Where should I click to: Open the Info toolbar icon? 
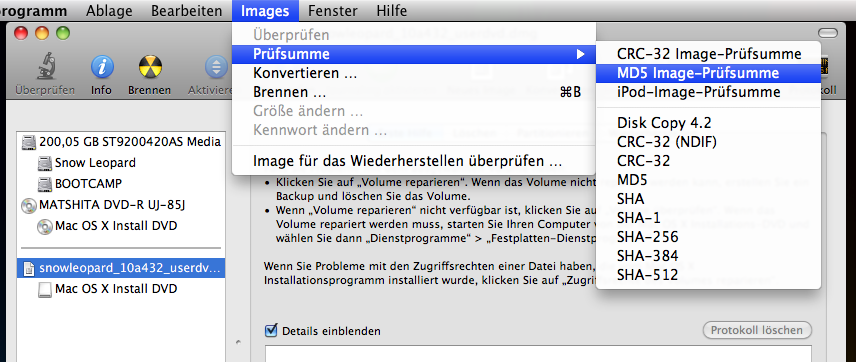(x=102, y=67)
